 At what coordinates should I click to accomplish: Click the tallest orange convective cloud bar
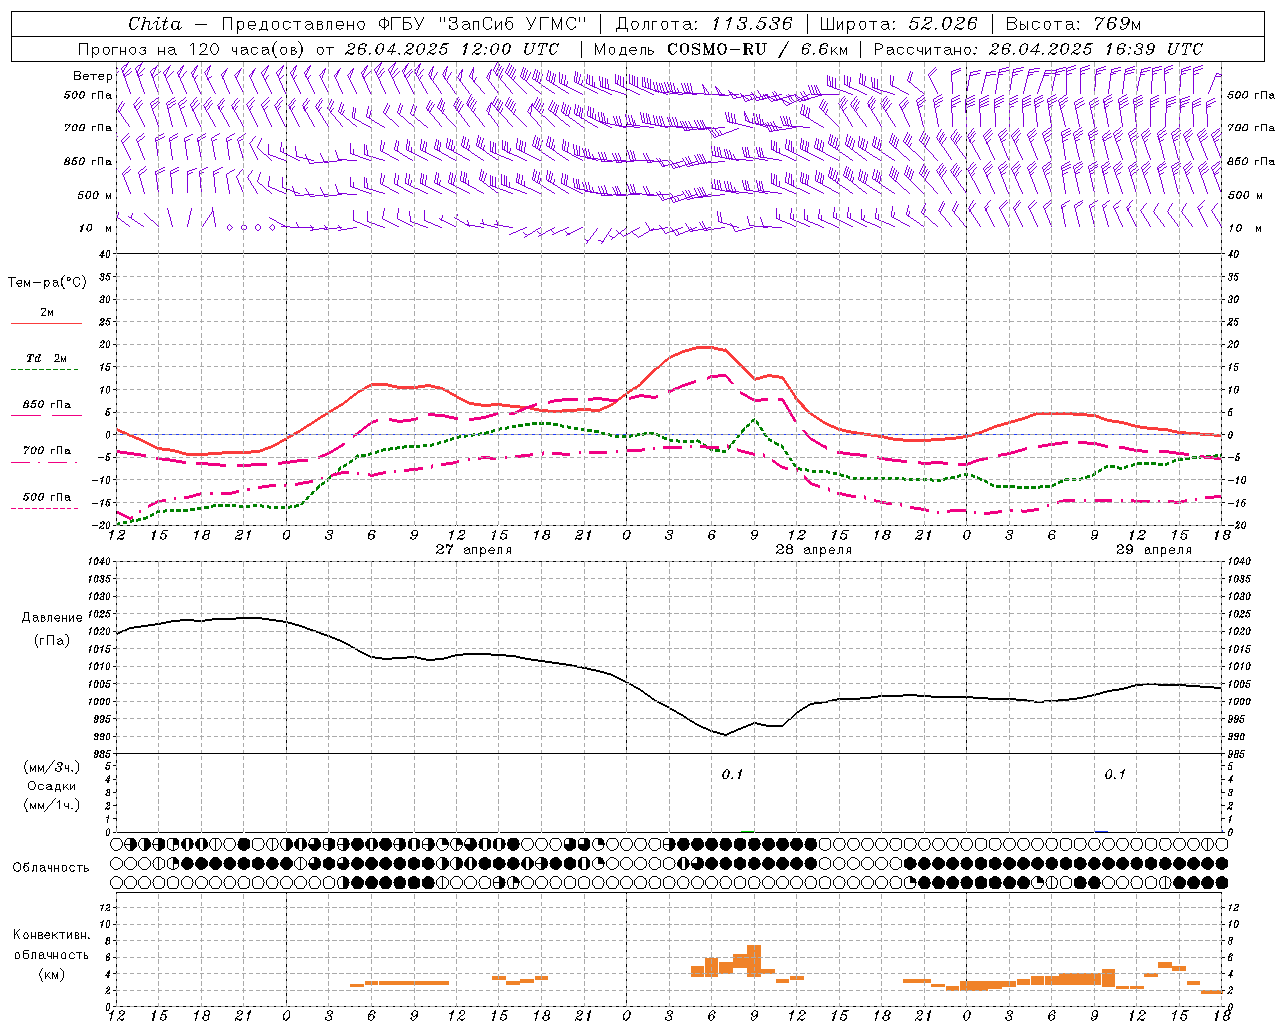click(754, 961)
